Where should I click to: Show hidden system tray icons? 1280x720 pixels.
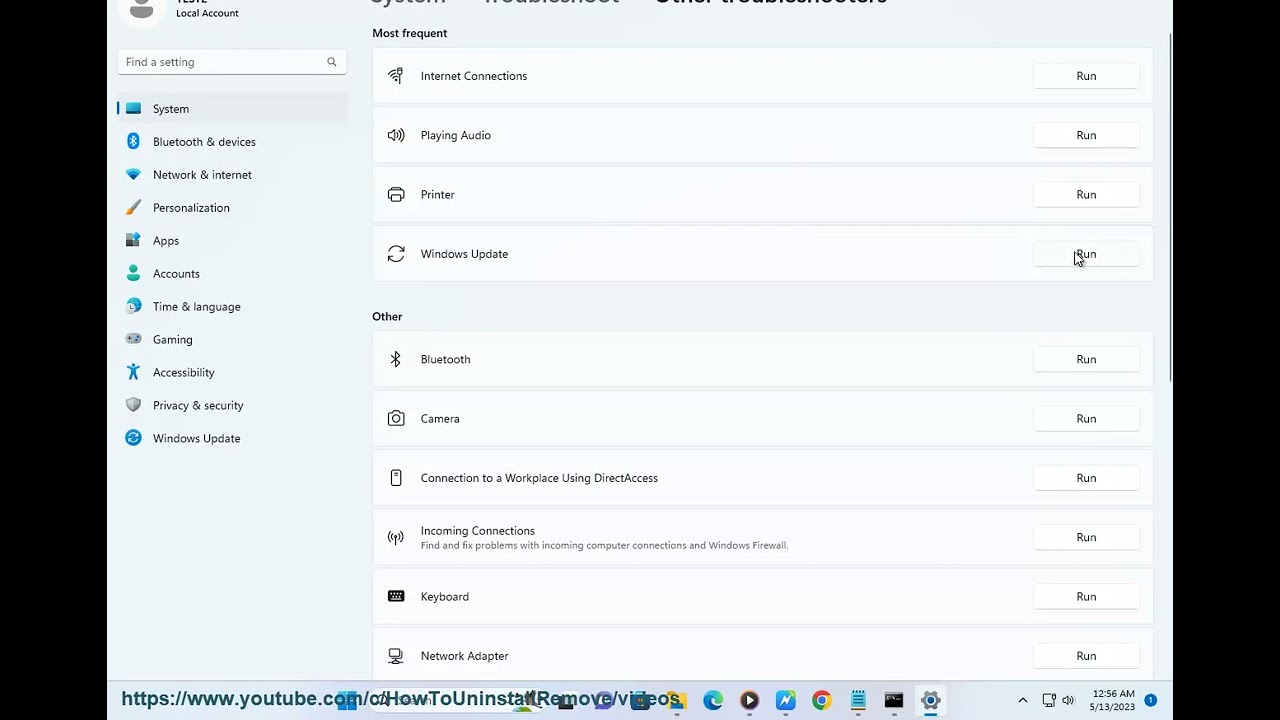1022,701
